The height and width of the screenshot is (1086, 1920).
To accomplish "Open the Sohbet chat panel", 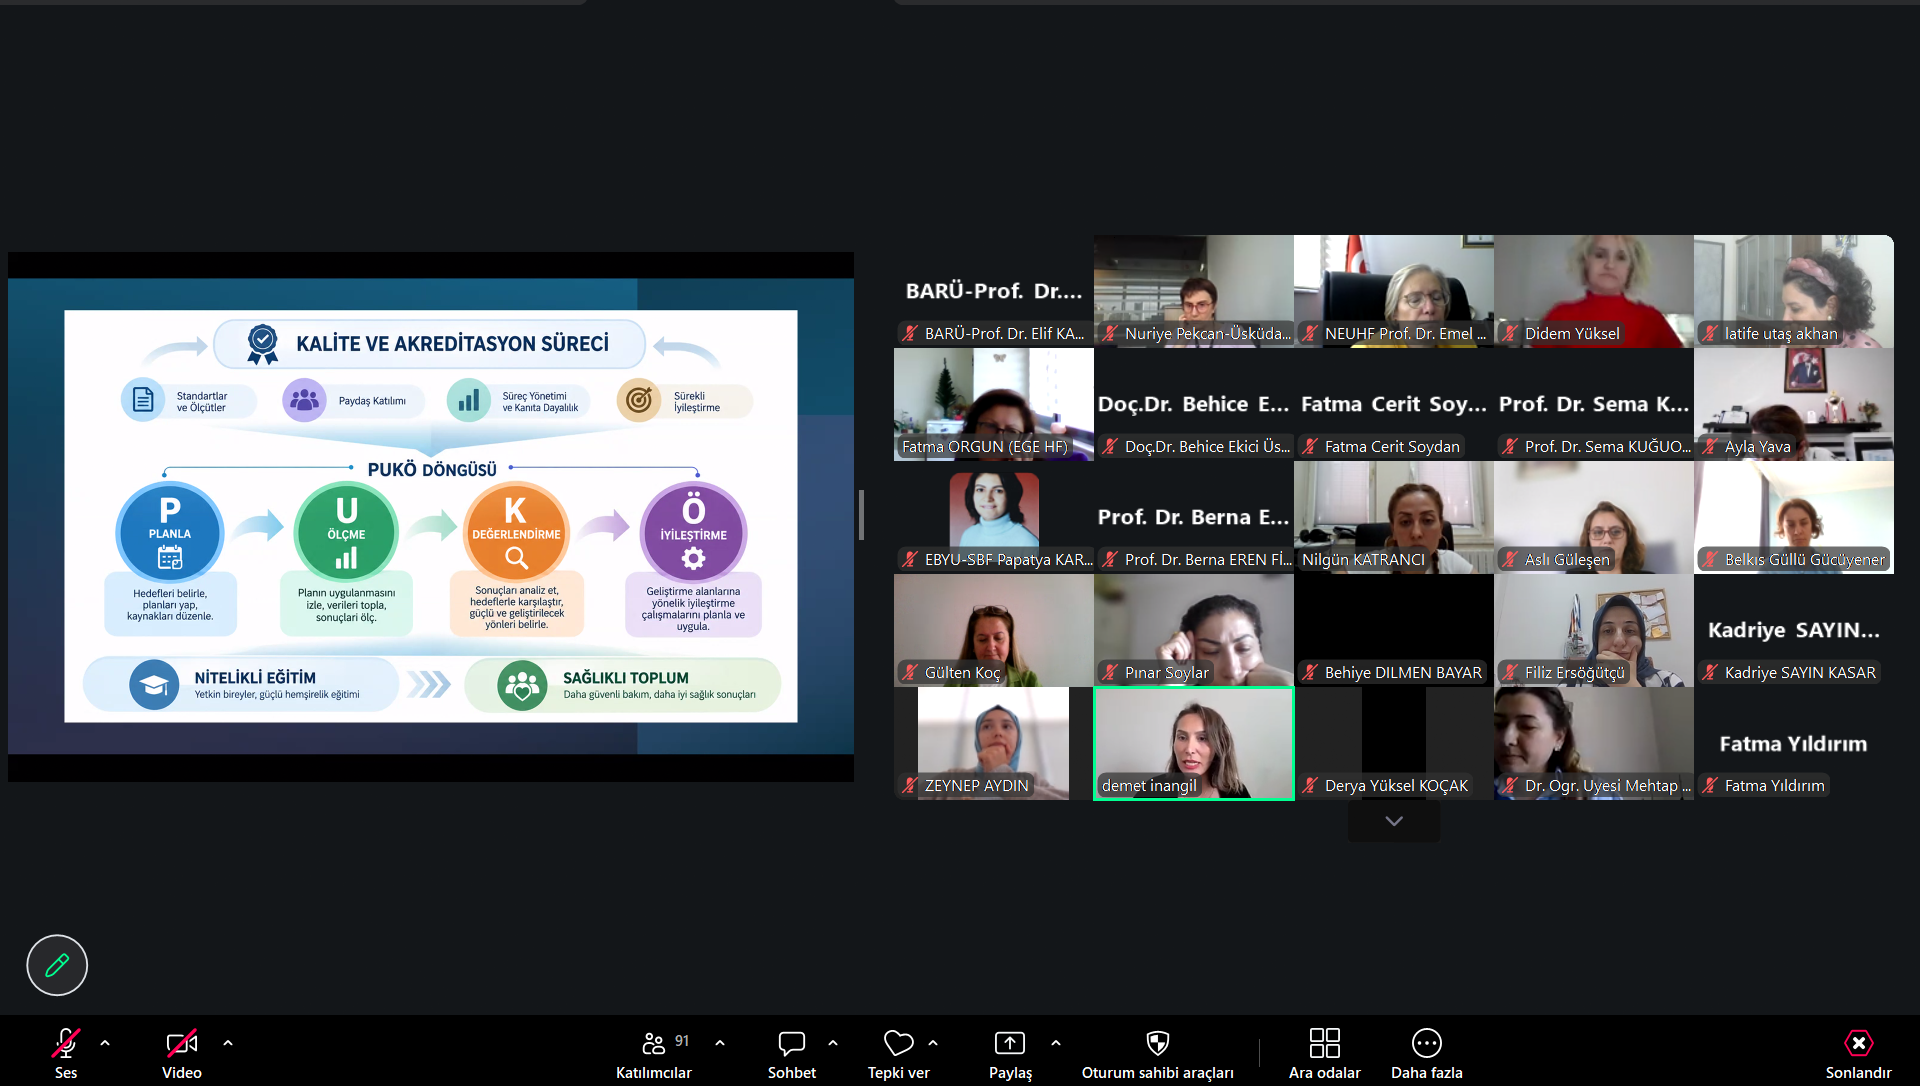I will 792,1053.
